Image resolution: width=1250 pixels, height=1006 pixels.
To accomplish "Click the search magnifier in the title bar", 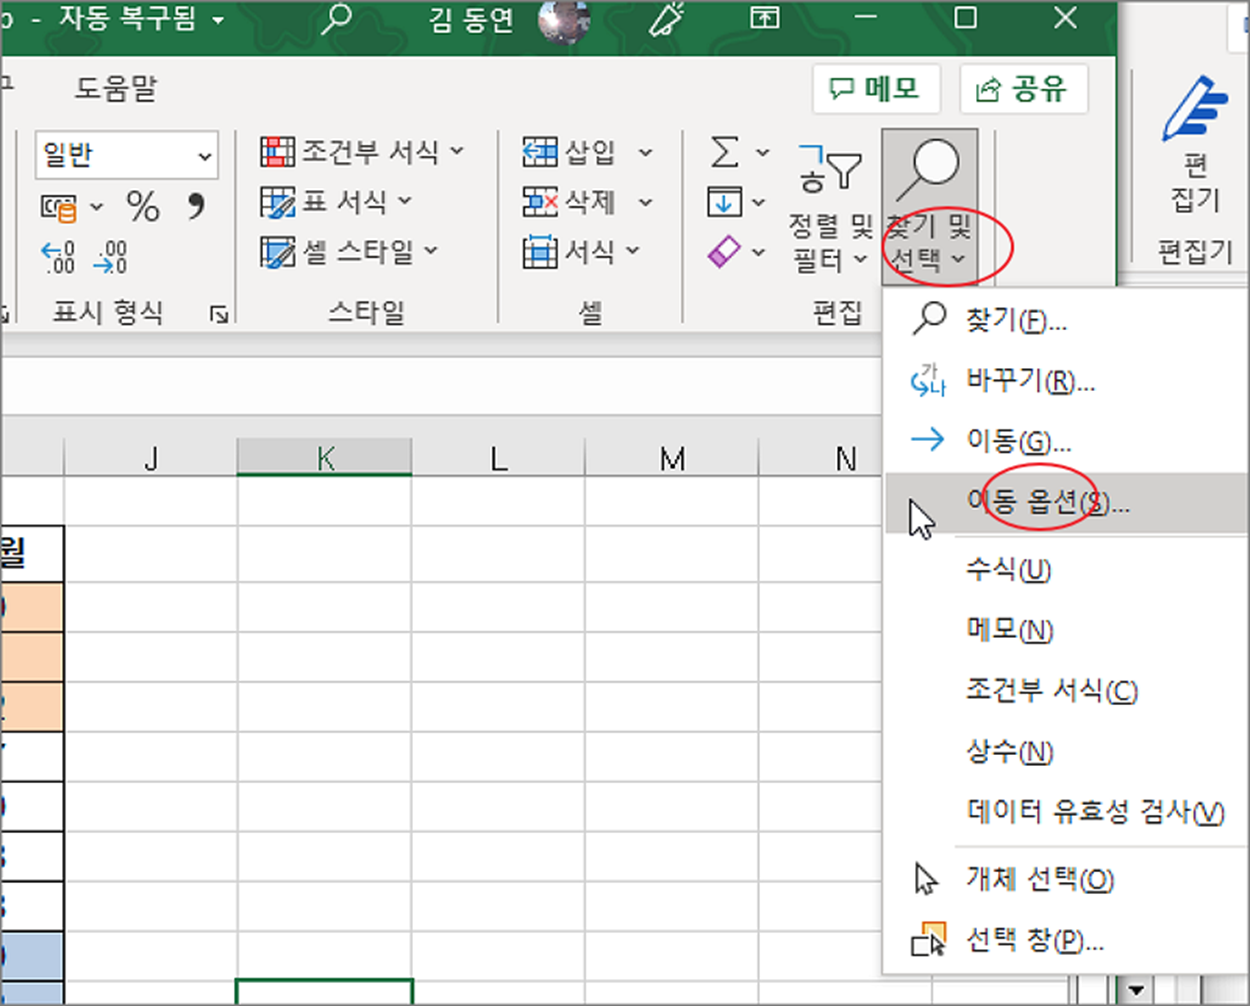I will tap(336, 19).
